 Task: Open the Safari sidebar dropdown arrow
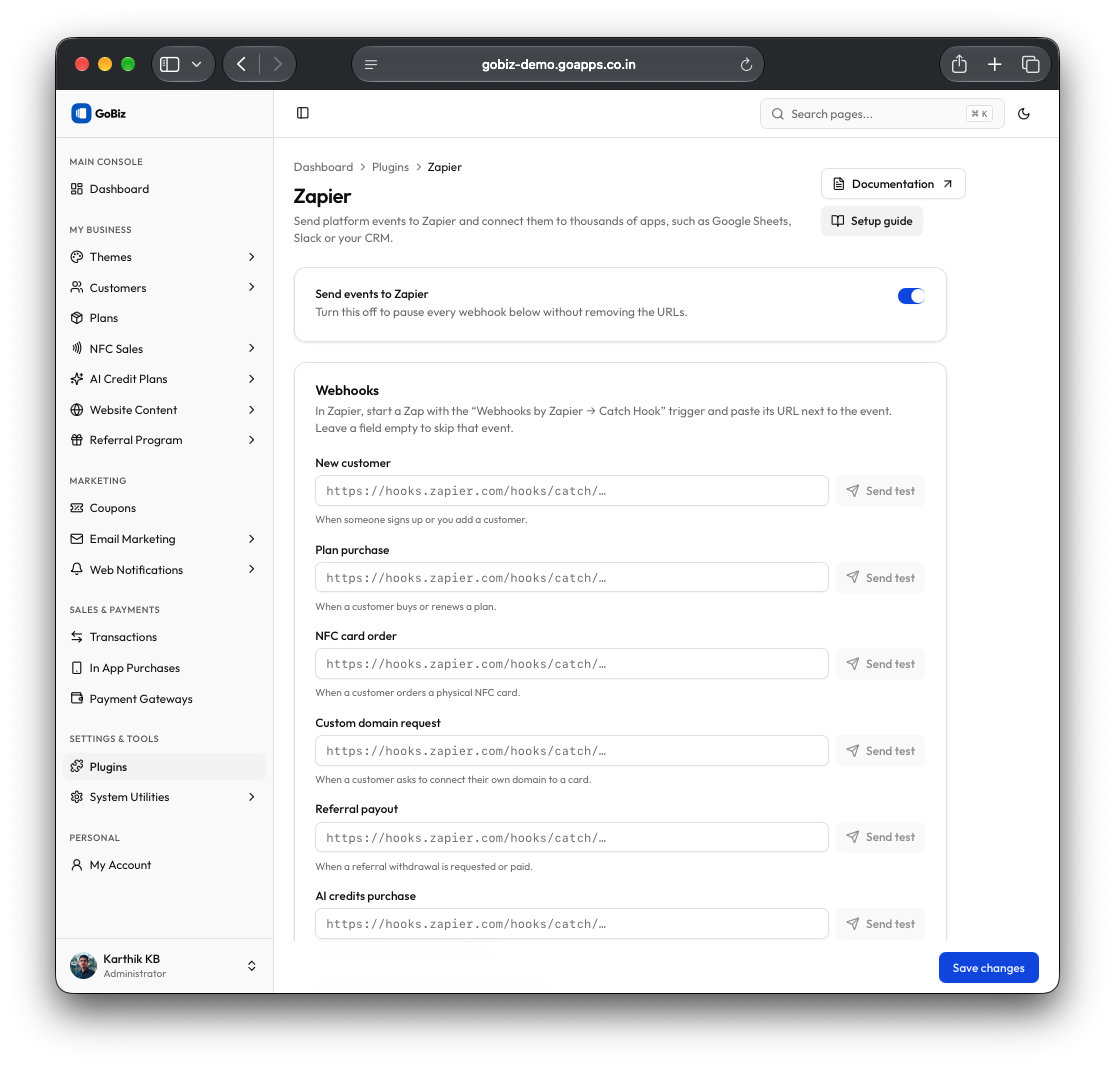point(197,65)
